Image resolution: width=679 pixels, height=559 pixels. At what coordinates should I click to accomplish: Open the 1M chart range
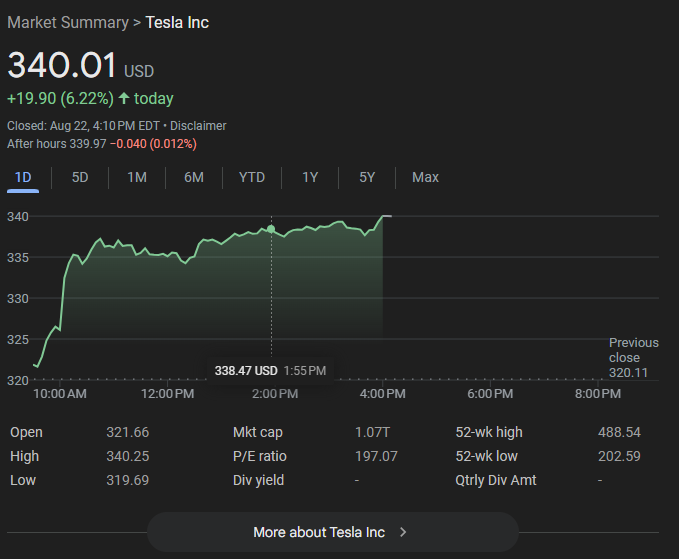(x=137, y=177)
